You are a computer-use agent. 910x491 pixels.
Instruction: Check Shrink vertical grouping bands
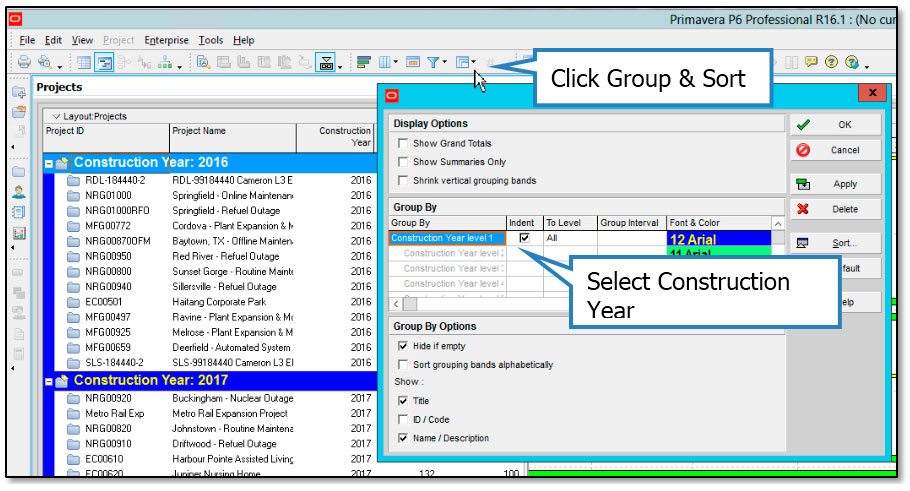402,180
